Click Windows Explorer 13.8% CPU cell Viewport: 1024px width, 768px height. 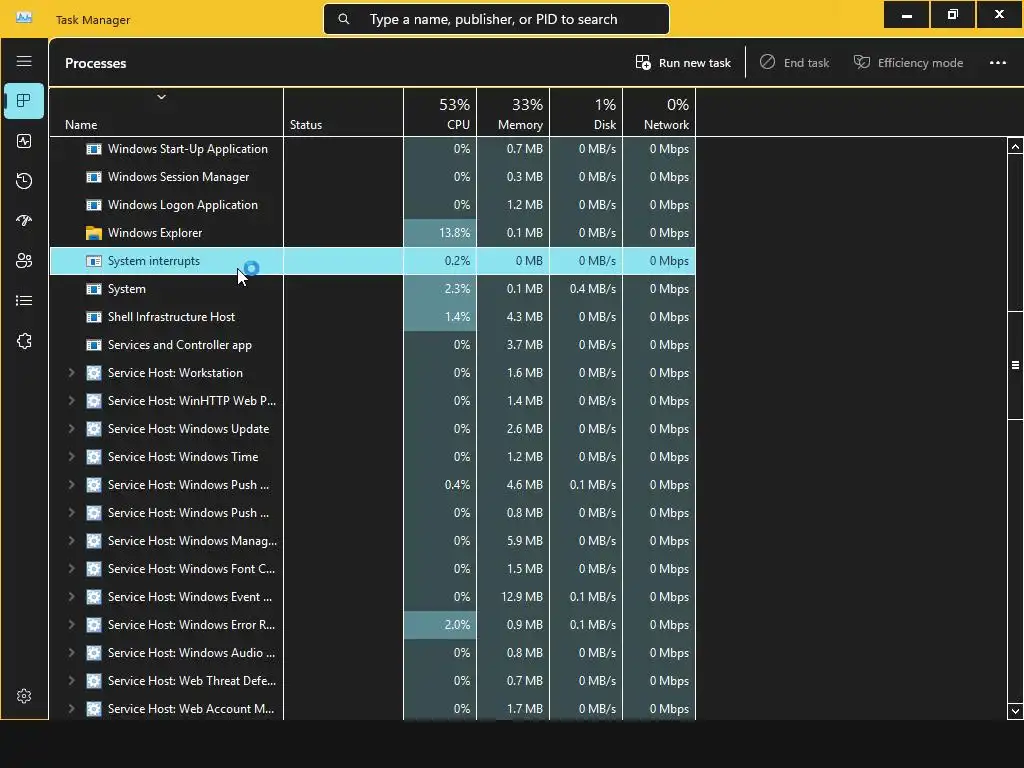[x=440, y=233]
